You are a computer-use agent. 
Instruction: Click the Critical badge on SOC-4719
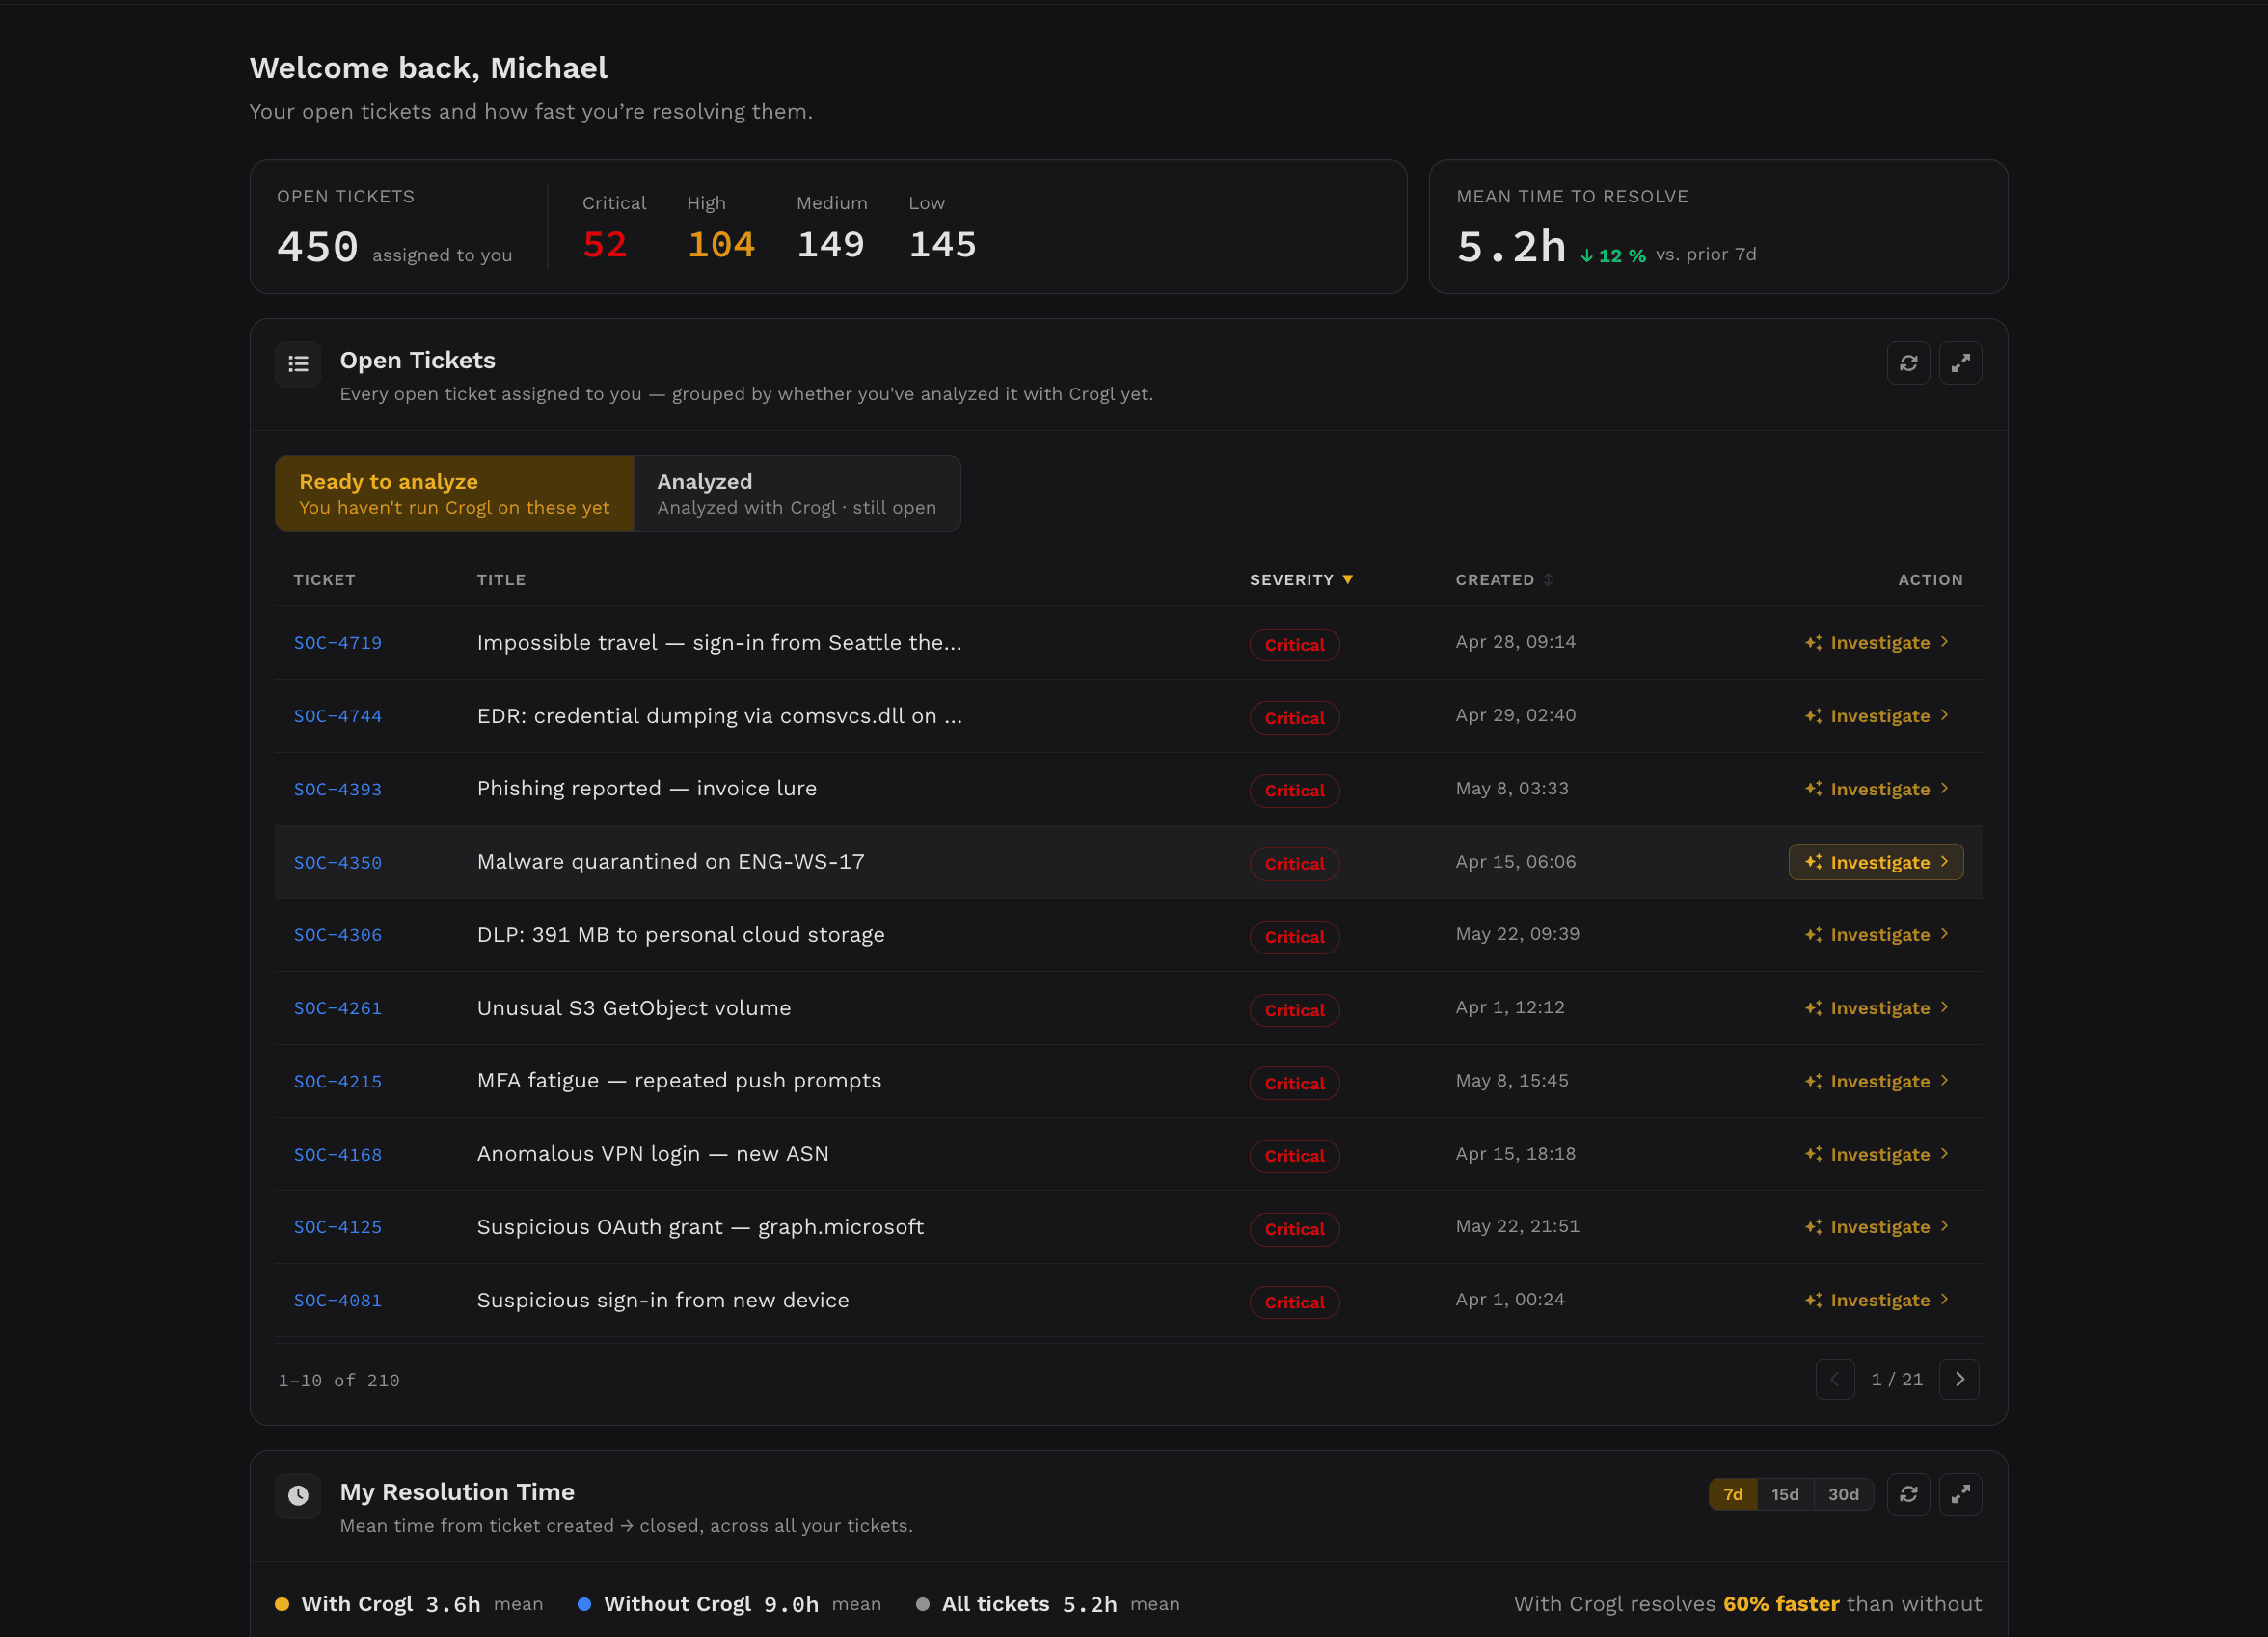[x=1294, y=645]
